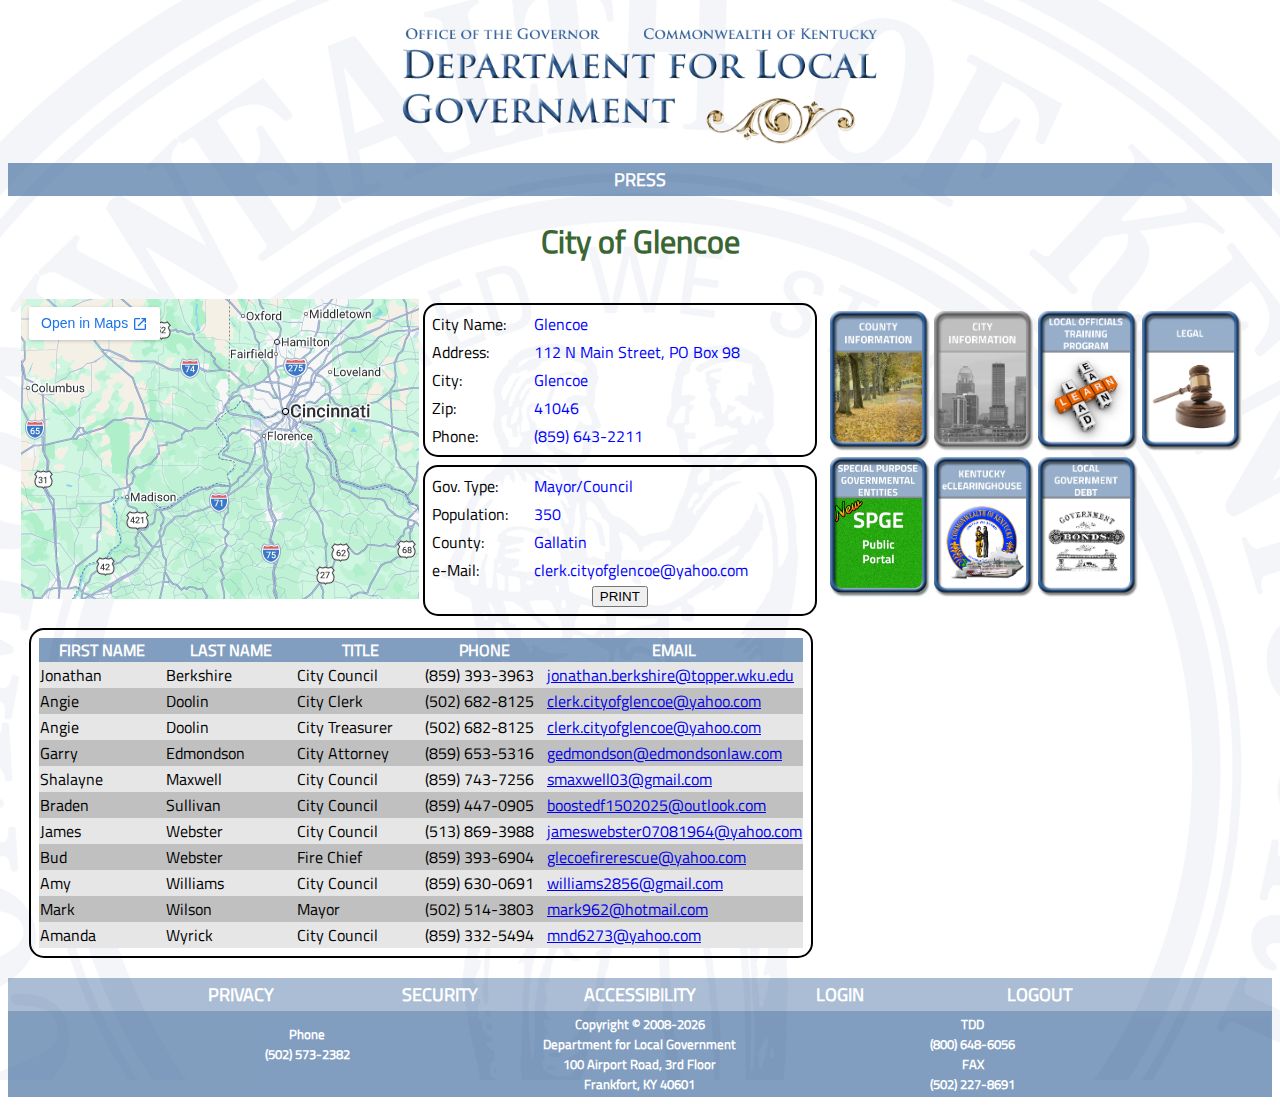Open the Local Government Debt tile
The width and height of the screenshot is (1280, 1105).
(1086, 526)
